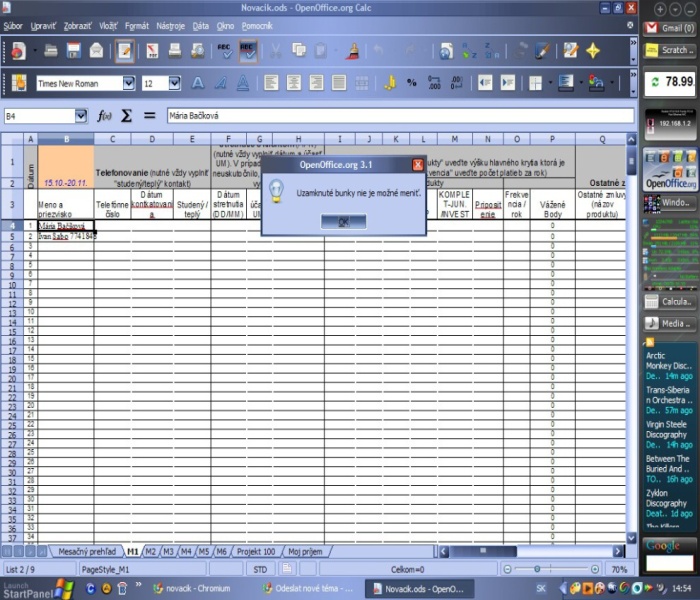Open Borders dropdown arrow

click(550, 83)
